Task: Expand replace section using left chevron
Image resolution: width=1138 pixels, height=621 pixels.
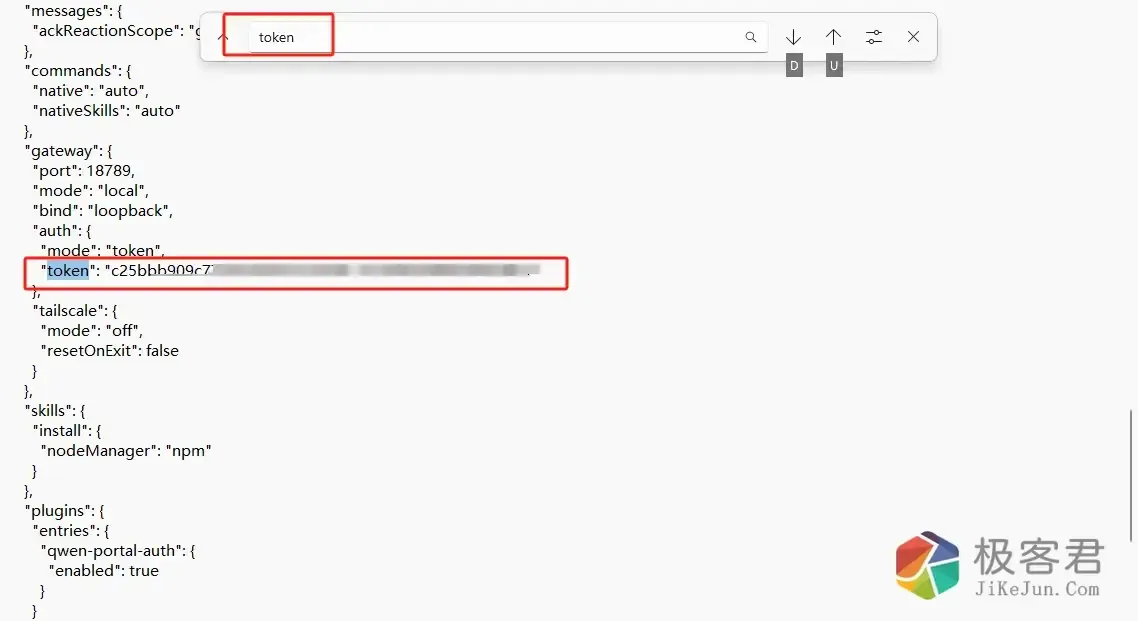Action: pos(223,37)
